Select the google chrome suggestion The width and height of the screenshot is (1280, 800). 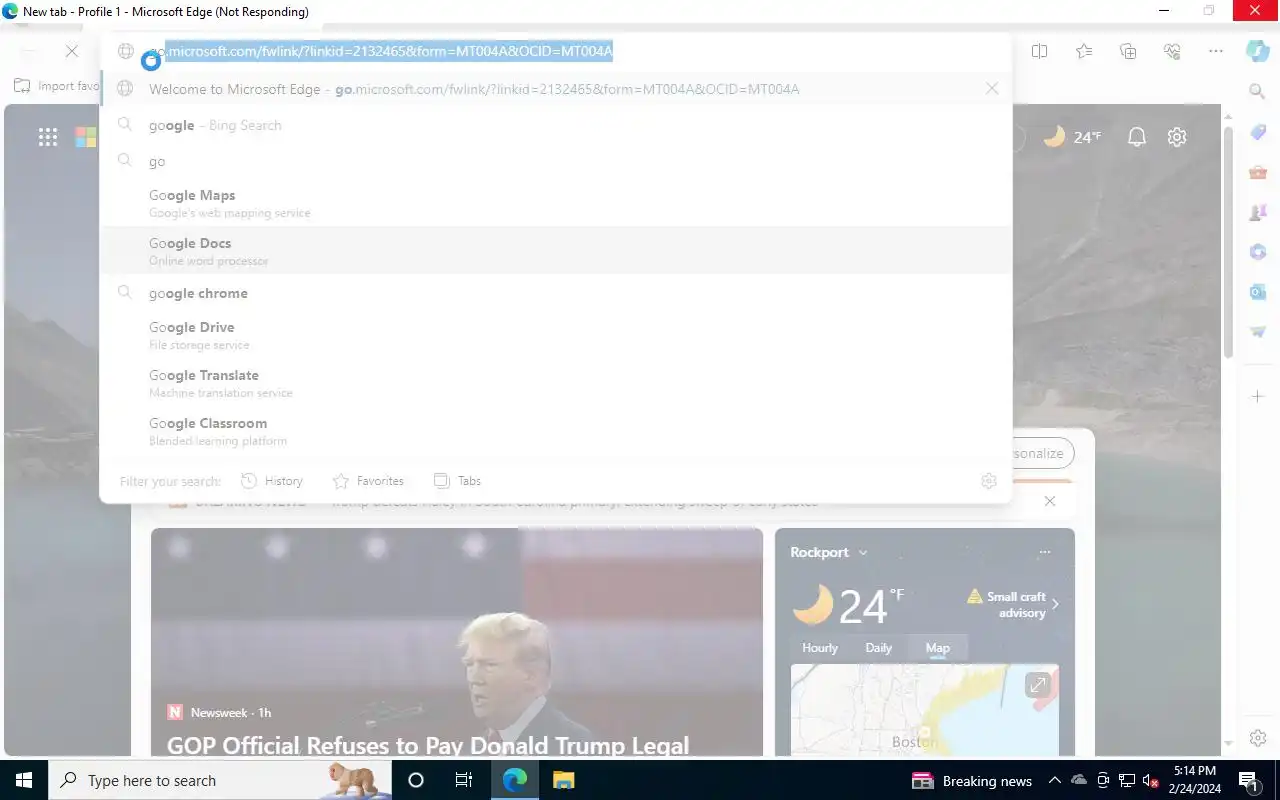tap(556, 293)
